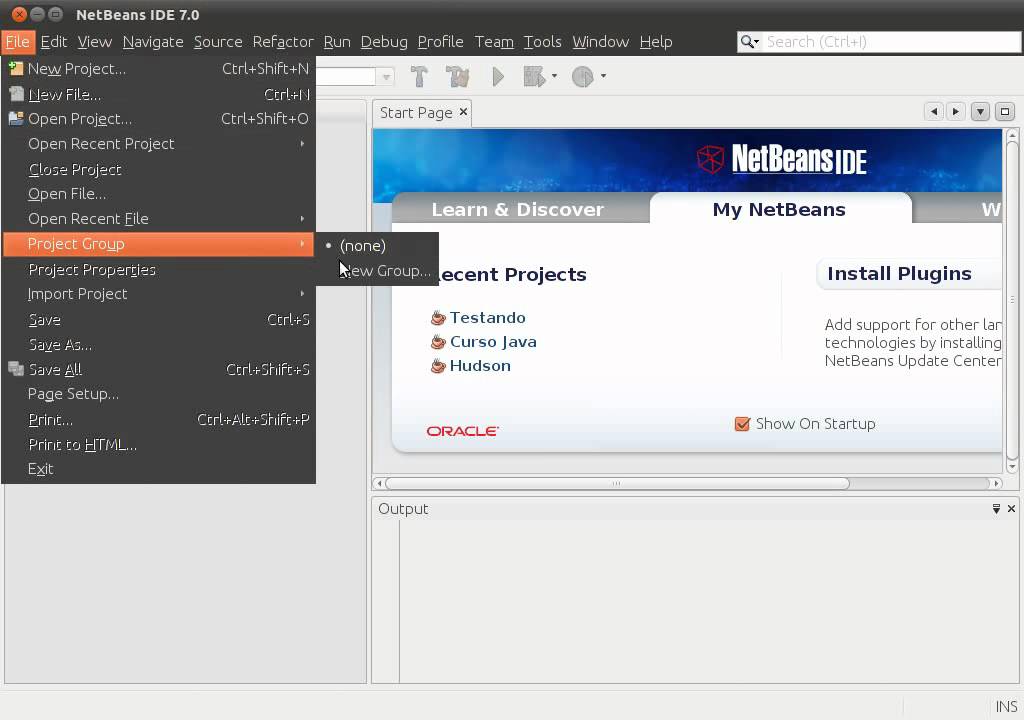The width and height of the screenshot is (1024, 720).
Task: Click scroll right arrow on horizontal scrollbar
Action: (996, 483)
